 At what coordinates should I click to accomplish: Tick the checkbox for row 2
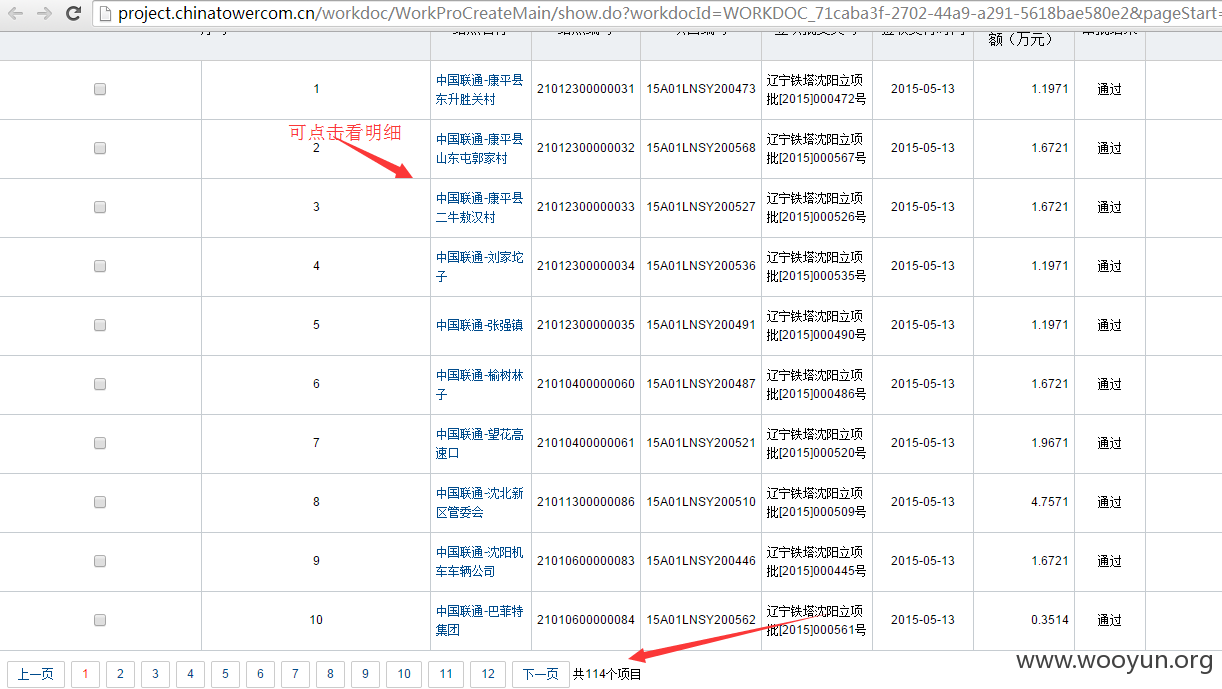[100, 148]
